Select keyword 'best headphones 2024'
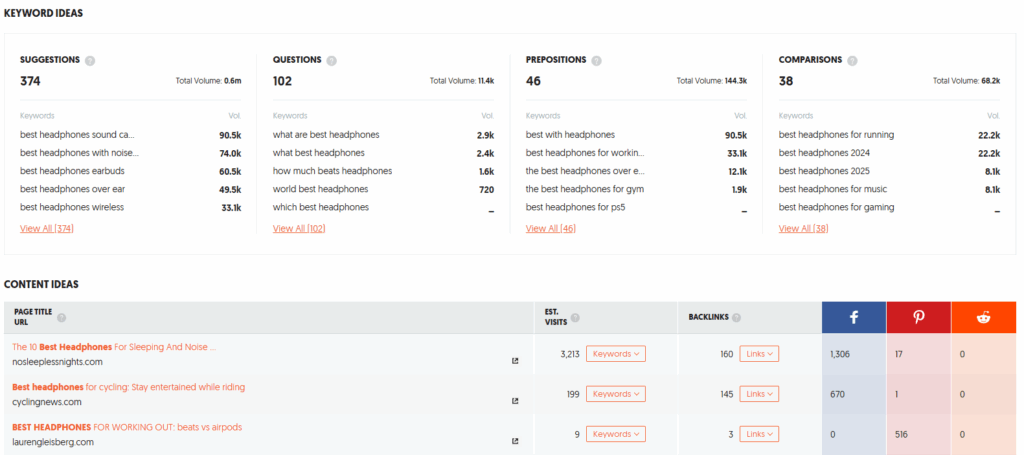 point(824,153)
